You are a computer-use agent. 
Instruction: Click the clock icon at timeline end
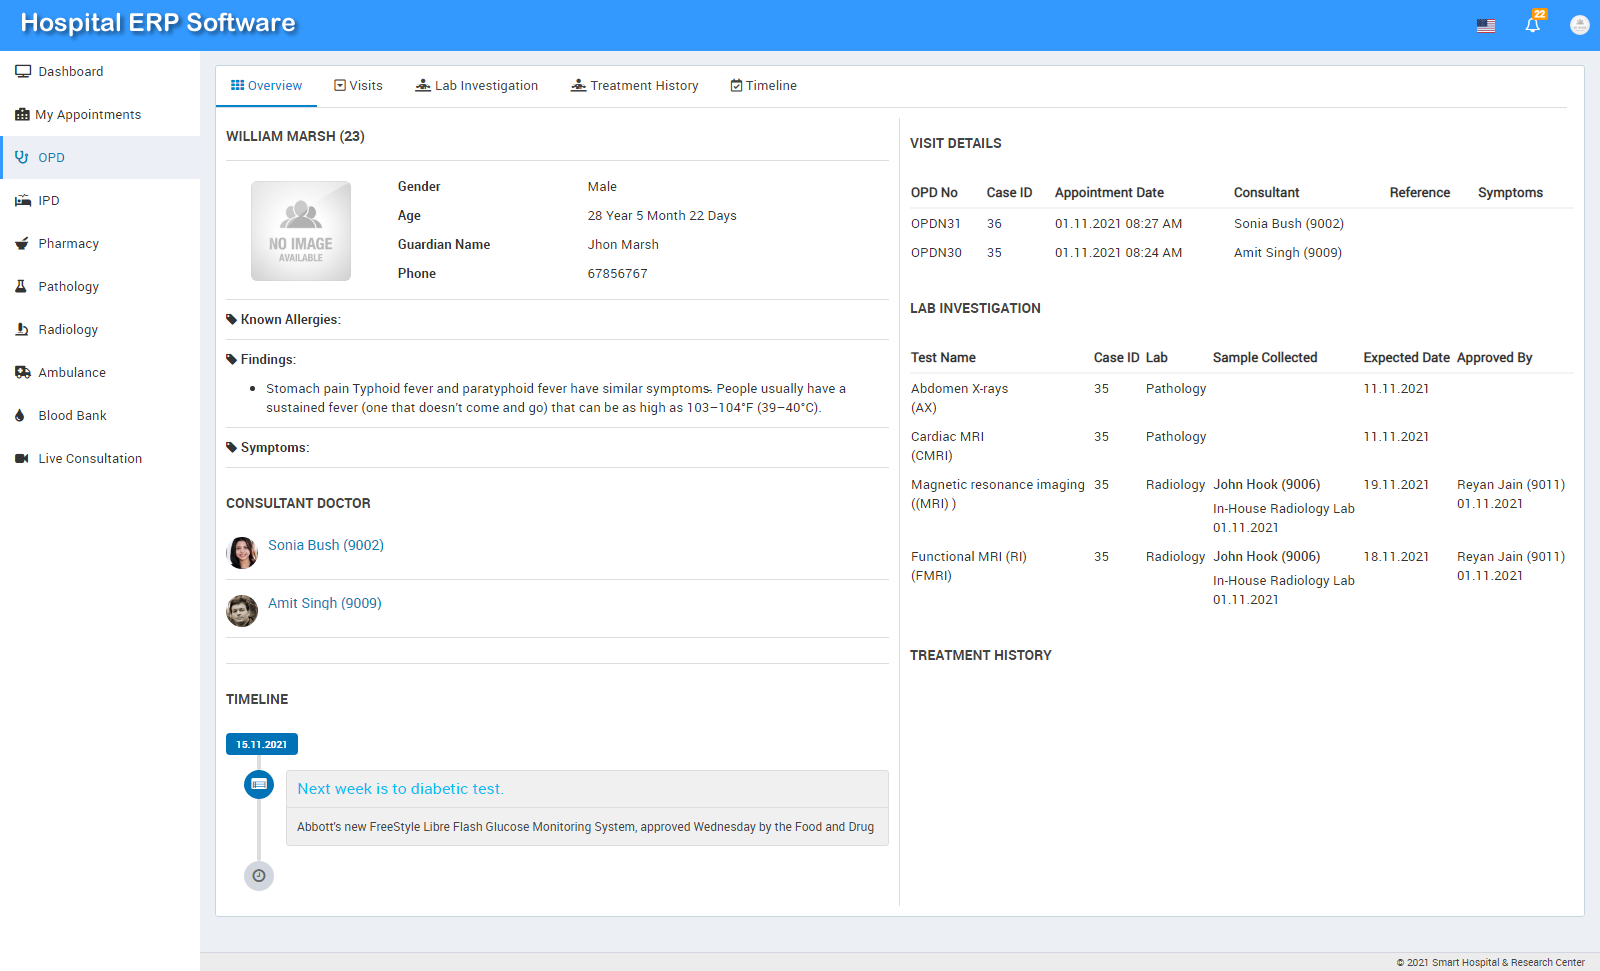[x=259, y=876]
